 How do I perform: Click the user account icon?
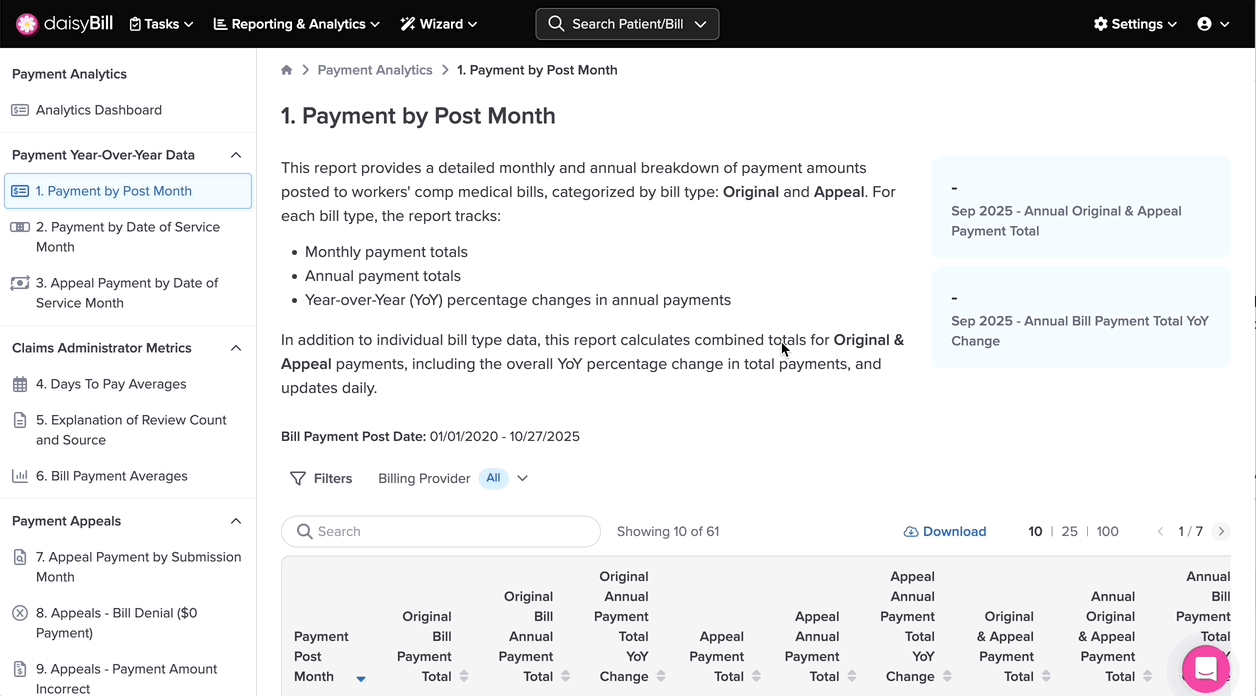coord(1204,24)
